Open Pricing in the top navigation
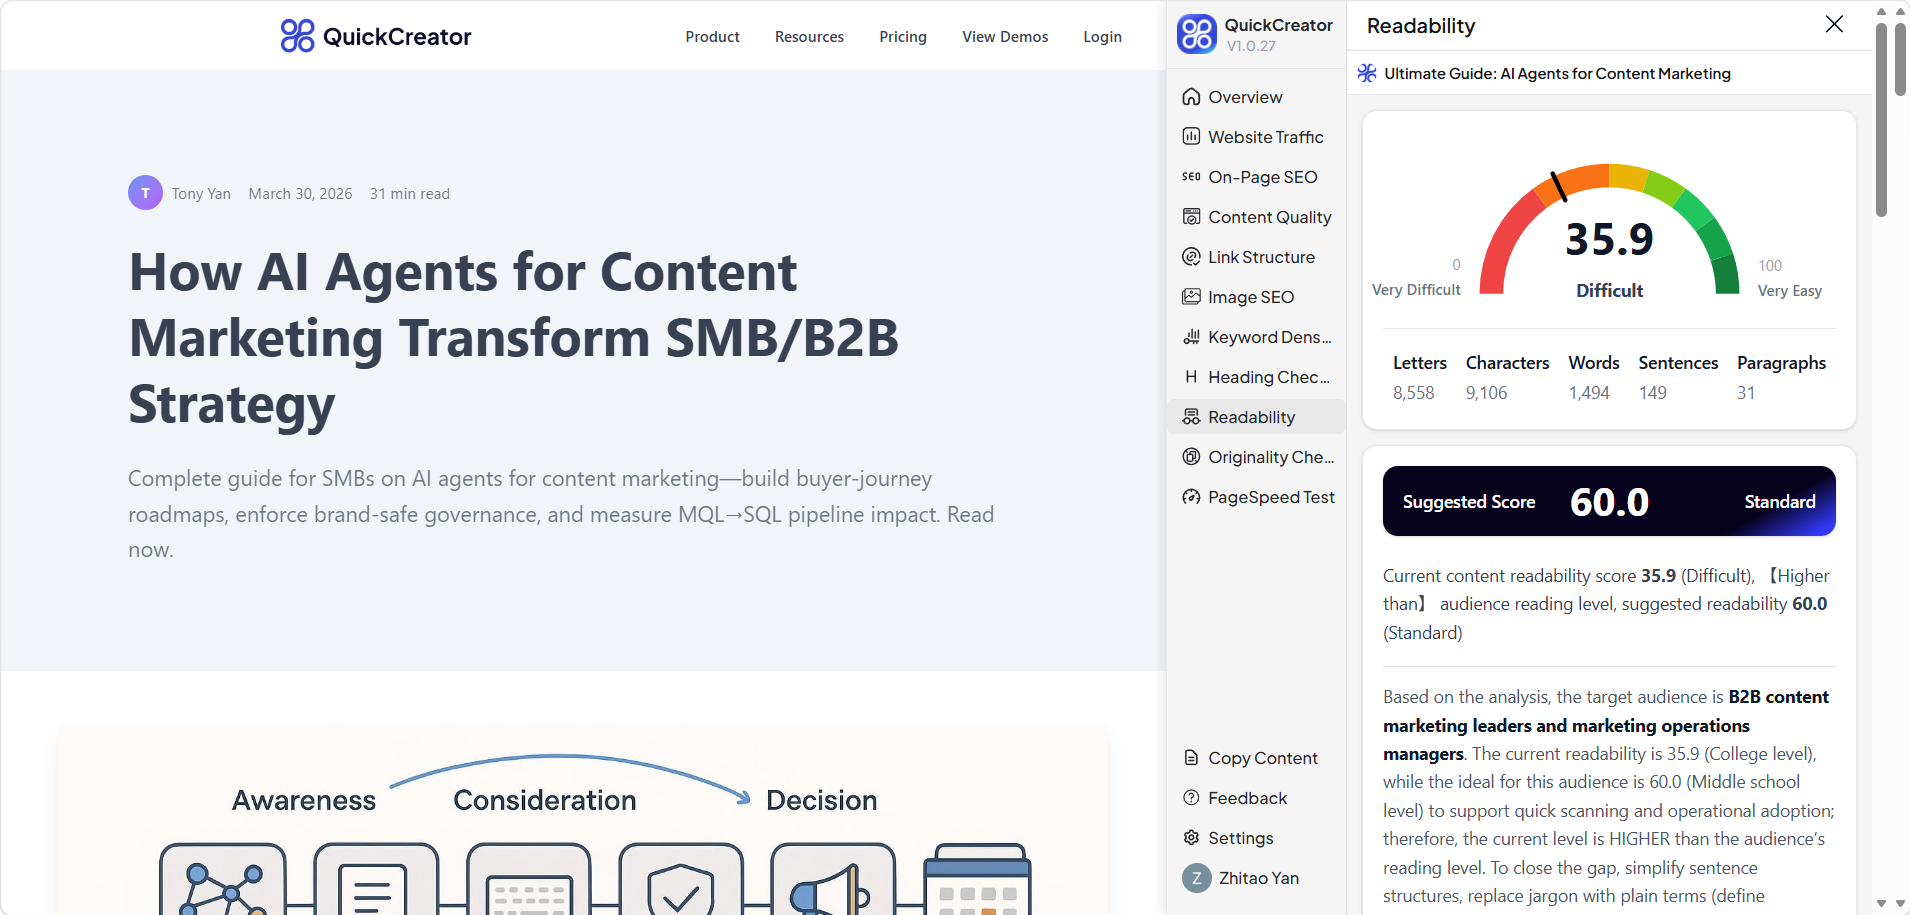1910x915 pixels. (903, 37)
